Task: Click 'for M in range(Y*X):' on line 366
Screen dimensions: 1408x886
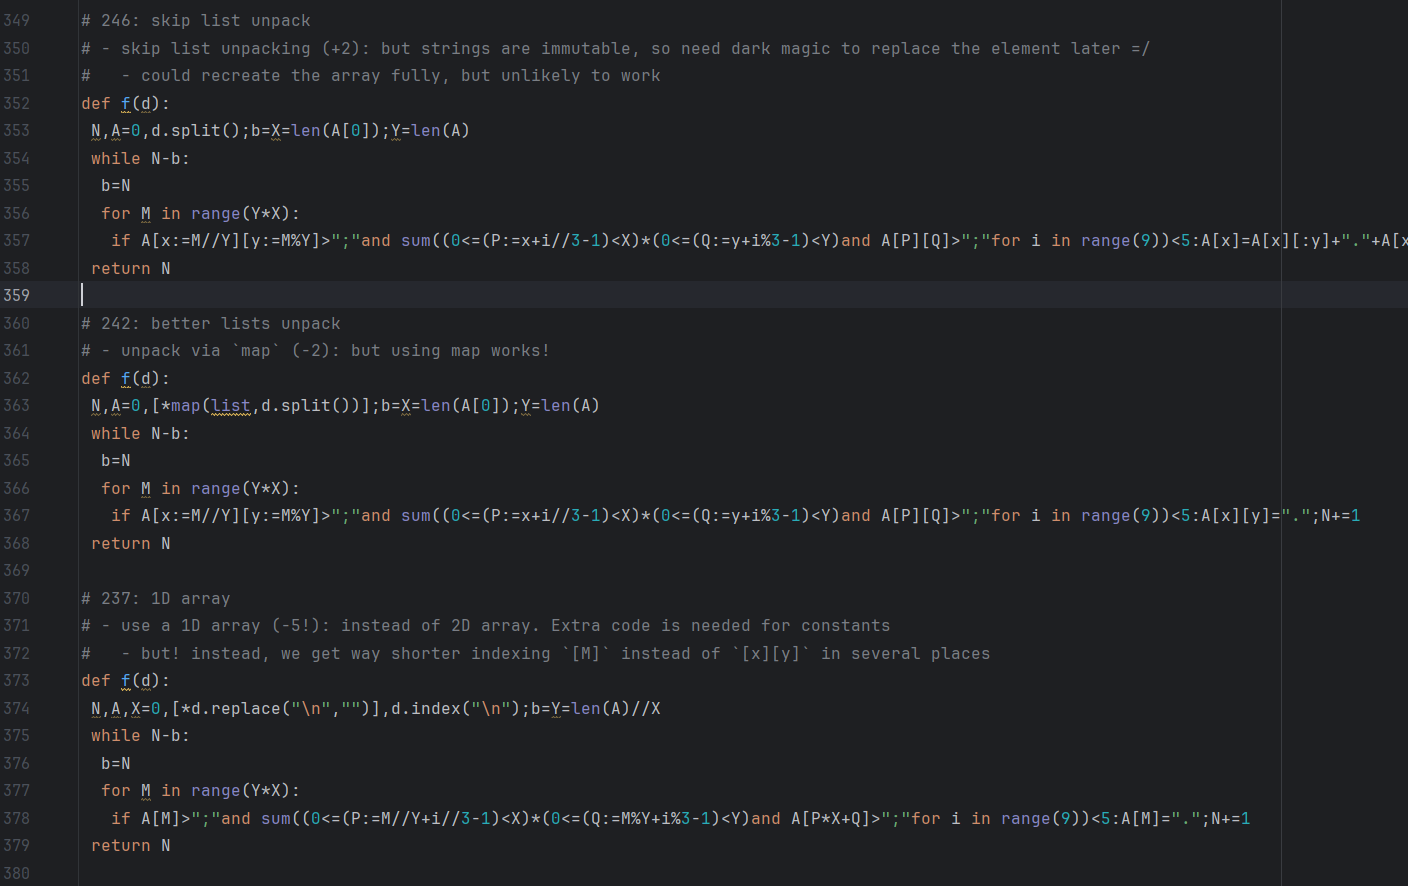Action: [200, 489]
